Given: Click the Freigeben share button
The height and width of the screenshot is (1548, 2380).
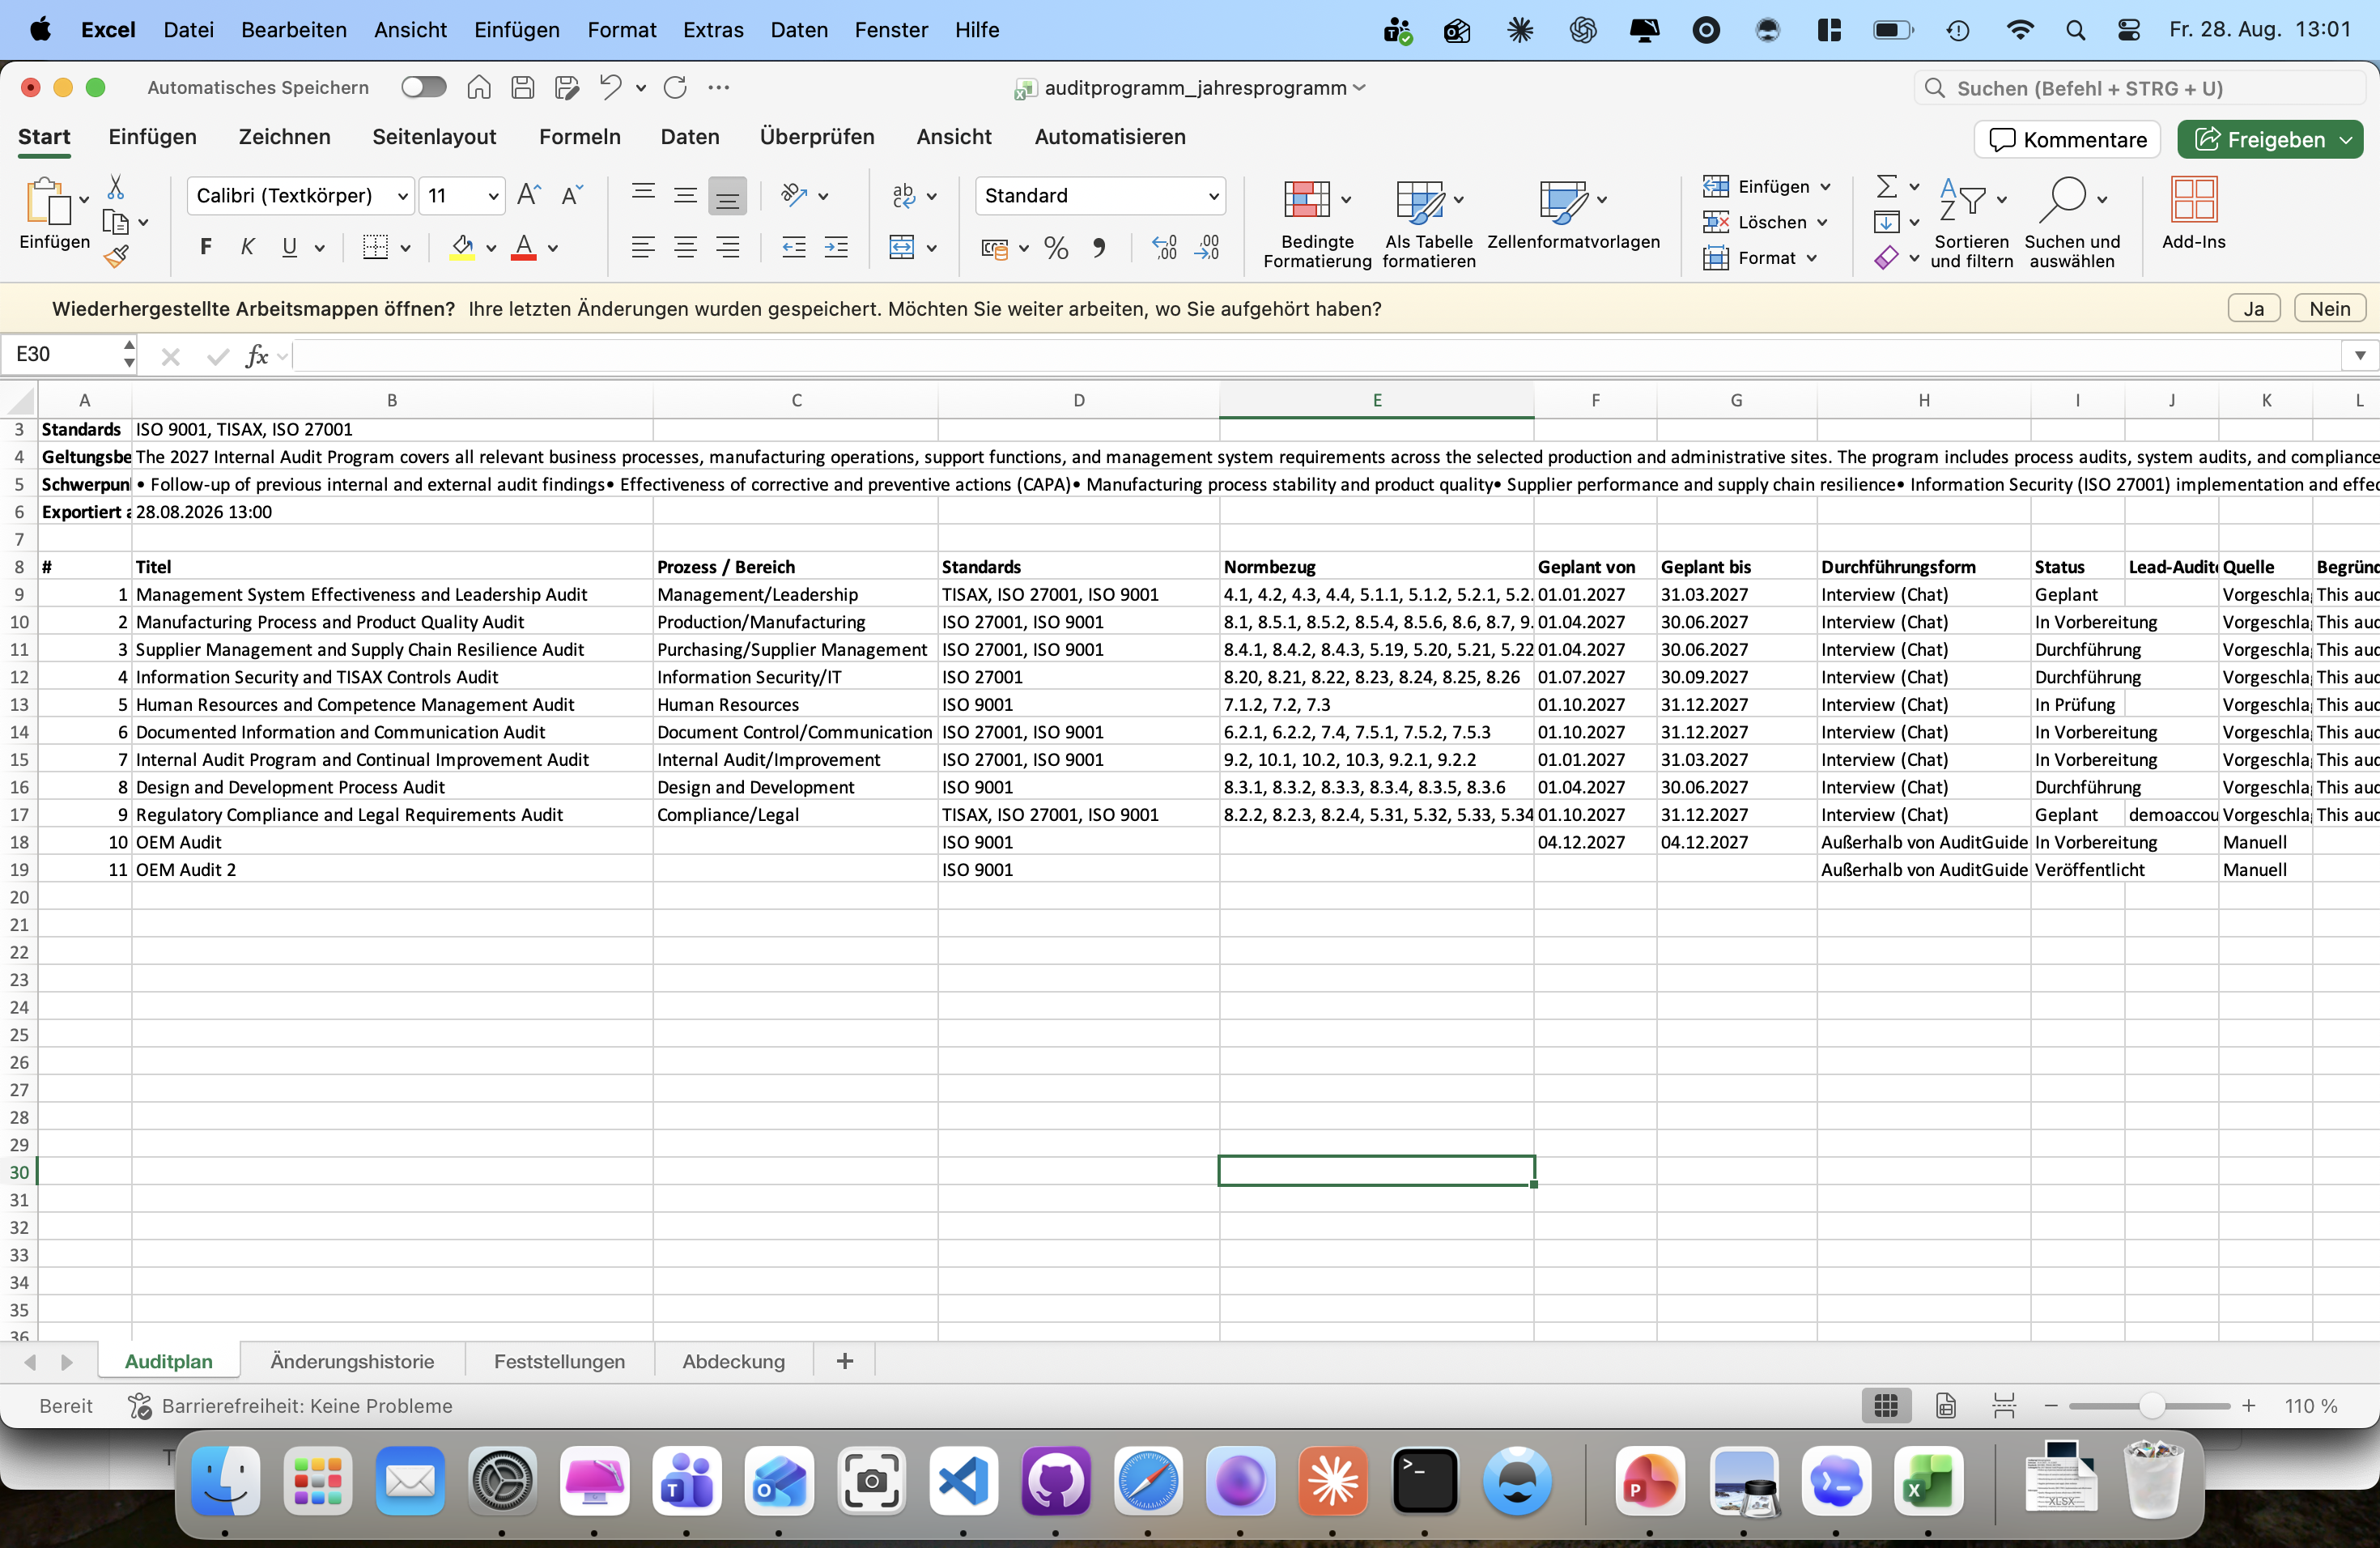Looking at the screenshot, I should point(2260,140).
